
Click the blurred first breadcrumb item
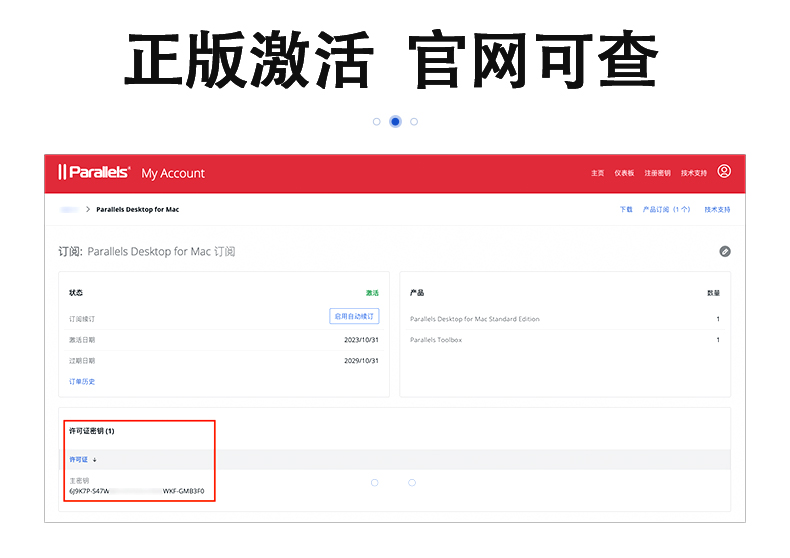click(x=70, y=209)
